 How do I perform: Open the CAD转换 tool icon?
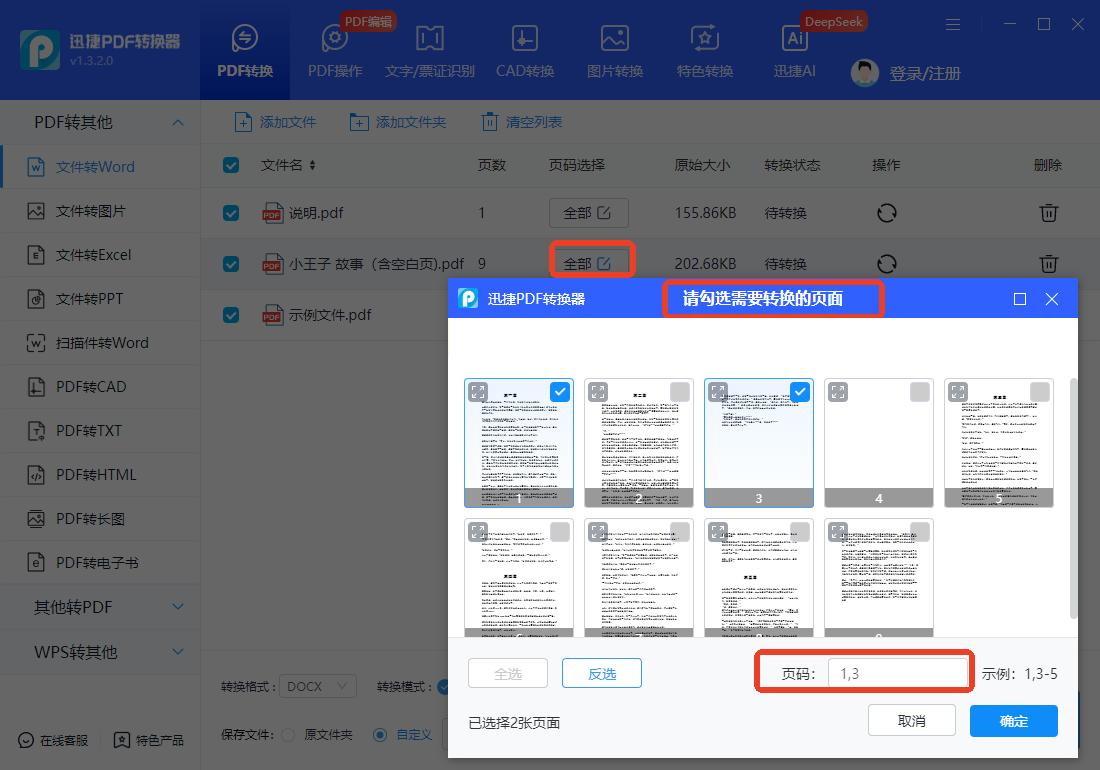pos(524,40)
